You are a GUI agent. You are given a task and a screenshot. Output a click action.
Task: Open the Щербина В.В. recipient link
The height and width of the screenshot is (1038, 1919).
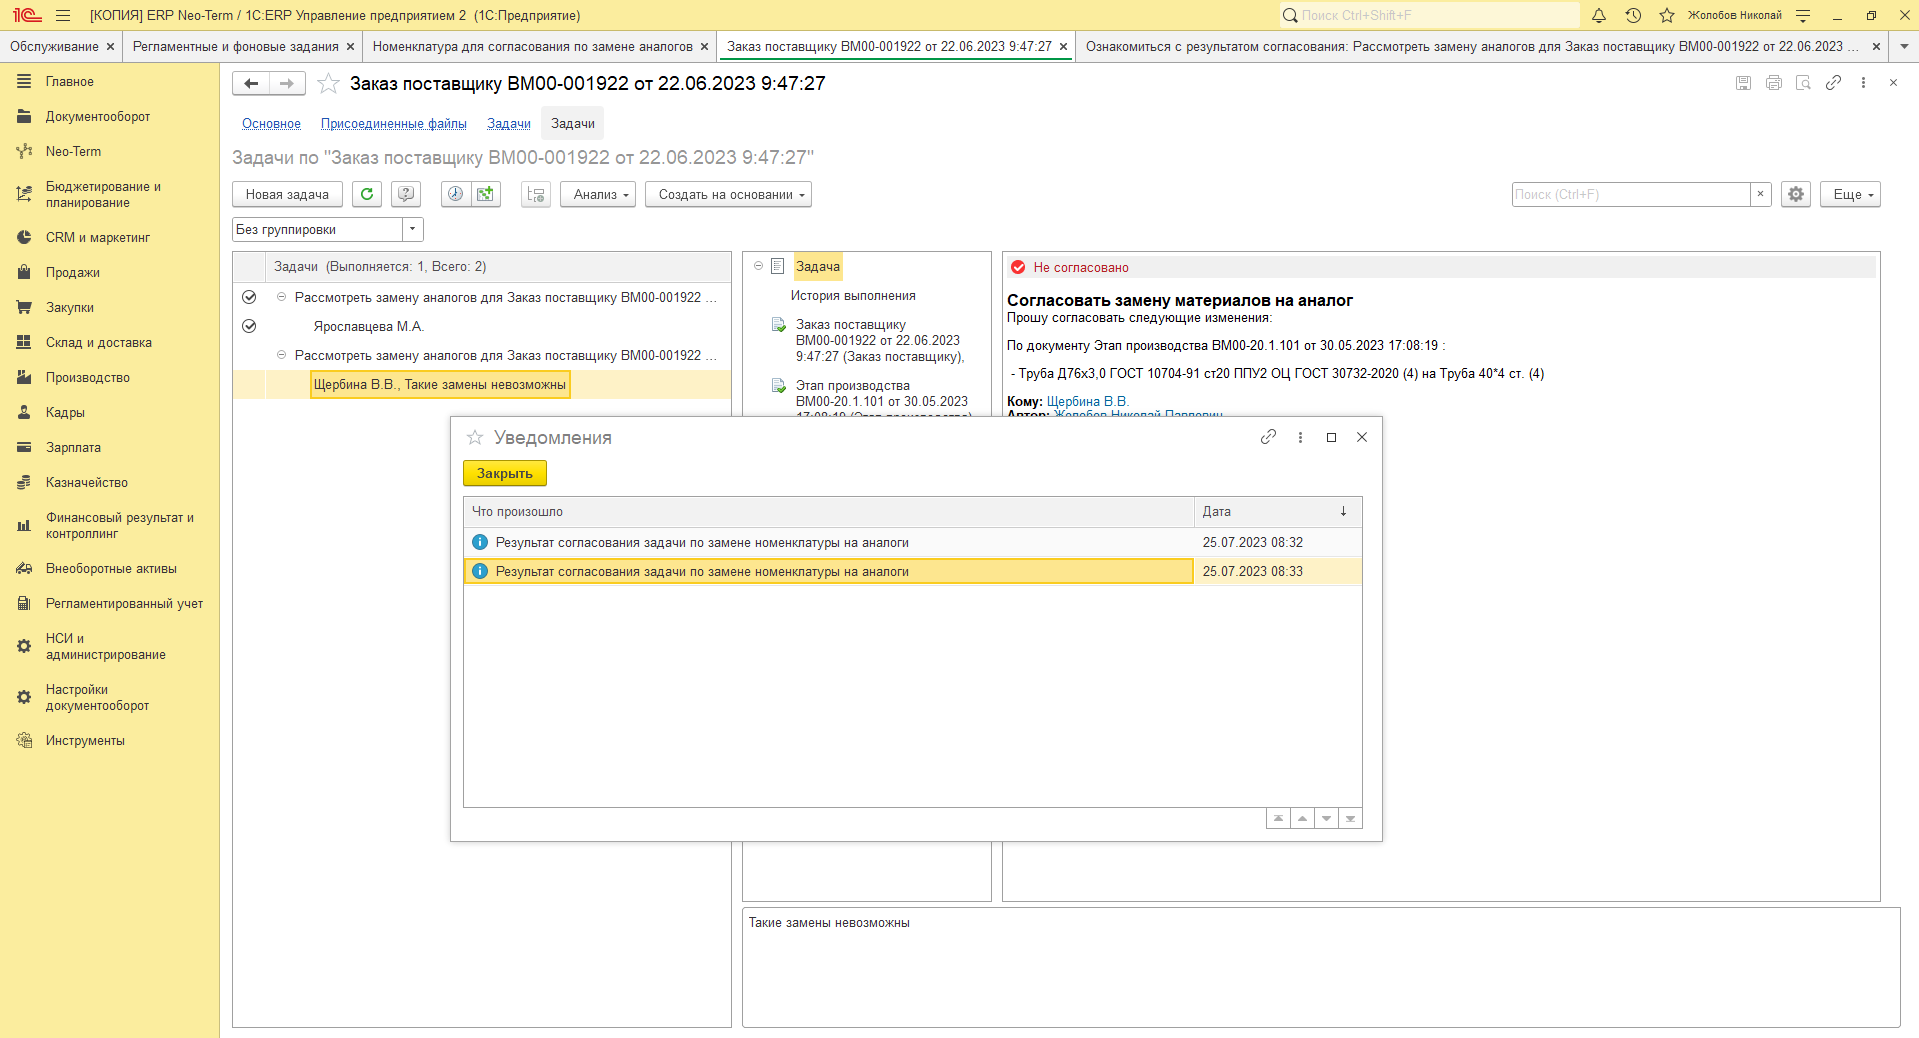[x=1087, y=401]
